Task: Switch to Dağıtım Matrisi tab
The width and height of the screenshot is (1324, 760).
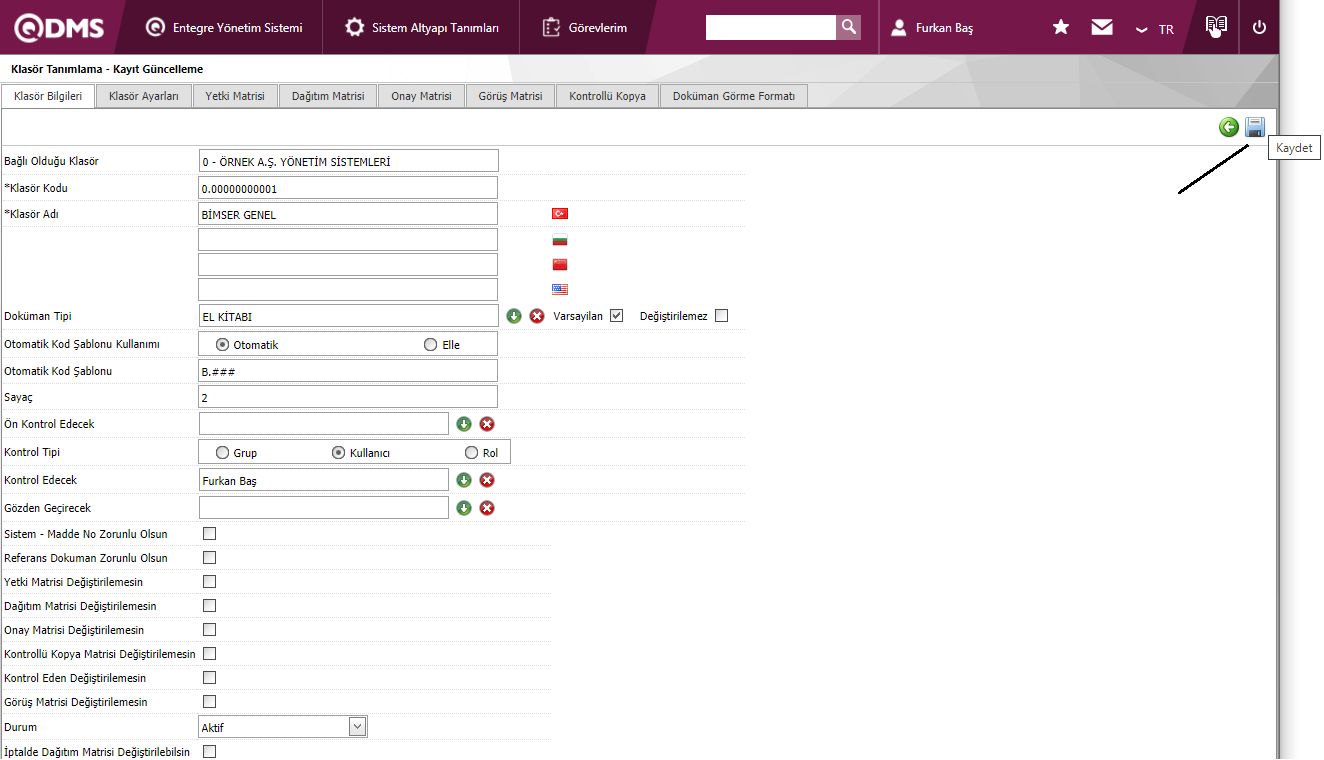Action: (x=328, y=96)
